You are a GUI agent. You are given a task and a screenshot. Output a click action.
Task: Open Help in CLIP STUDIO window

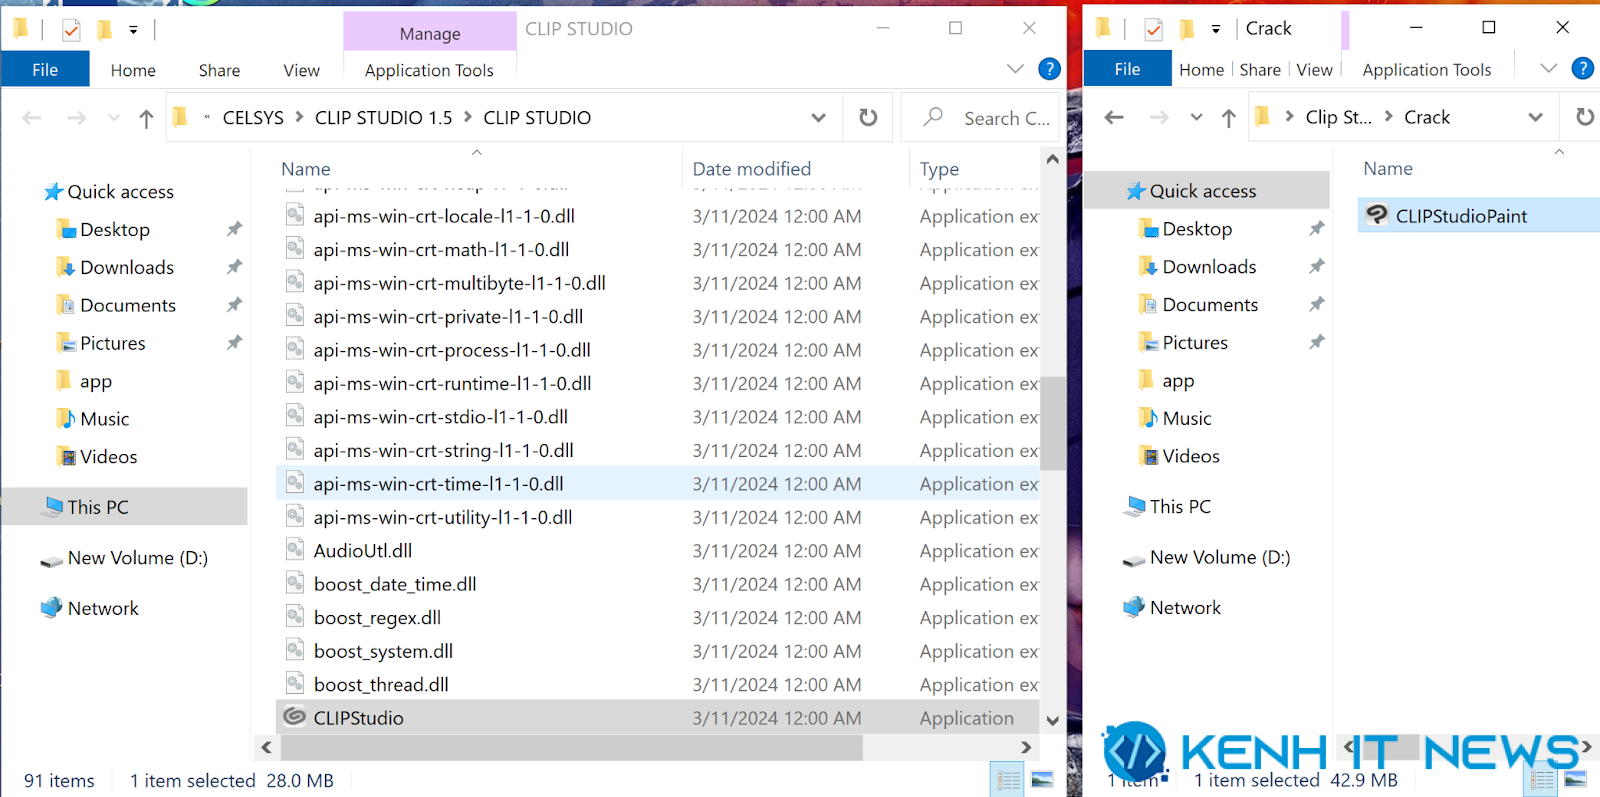click(1049, 69)
